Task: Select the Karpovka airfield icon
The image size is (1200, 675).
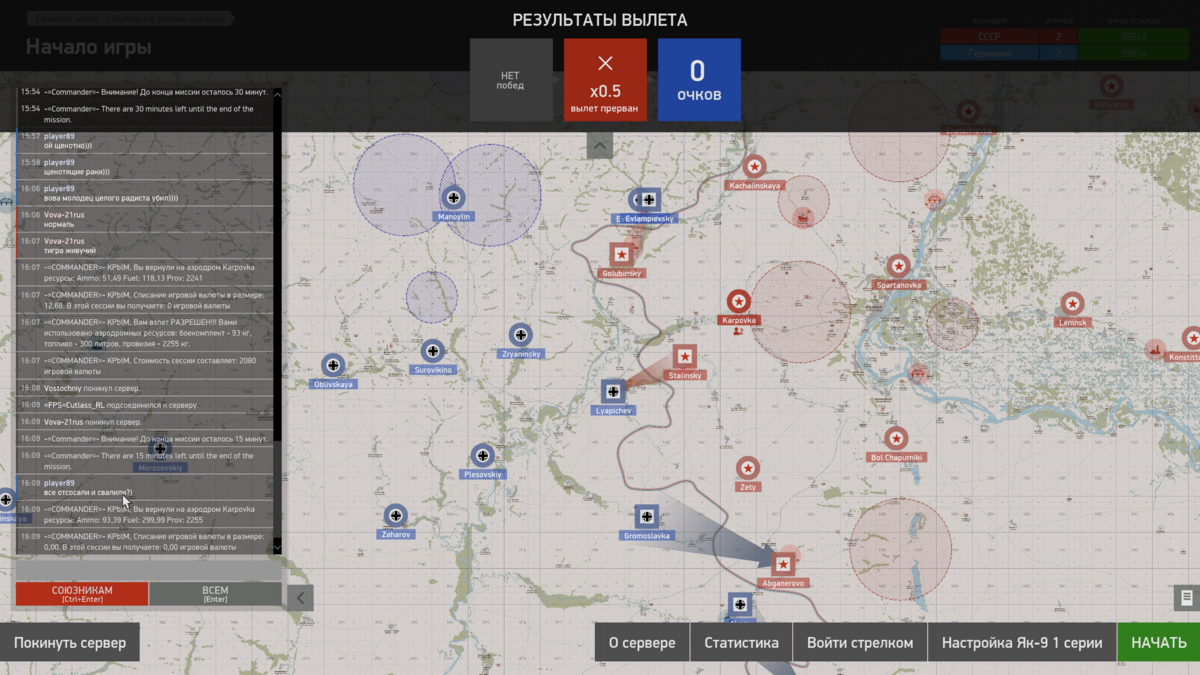Action: click(738, 300)
